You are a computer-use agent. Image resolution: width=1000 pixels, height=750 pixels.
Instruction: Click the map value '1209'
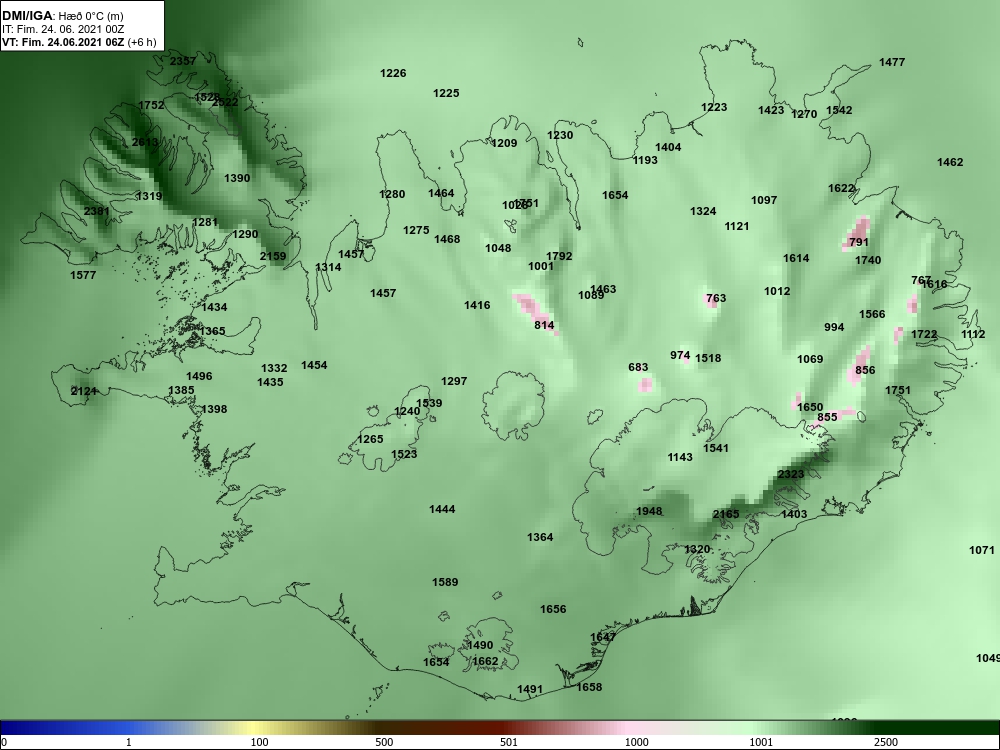(504, 143)
